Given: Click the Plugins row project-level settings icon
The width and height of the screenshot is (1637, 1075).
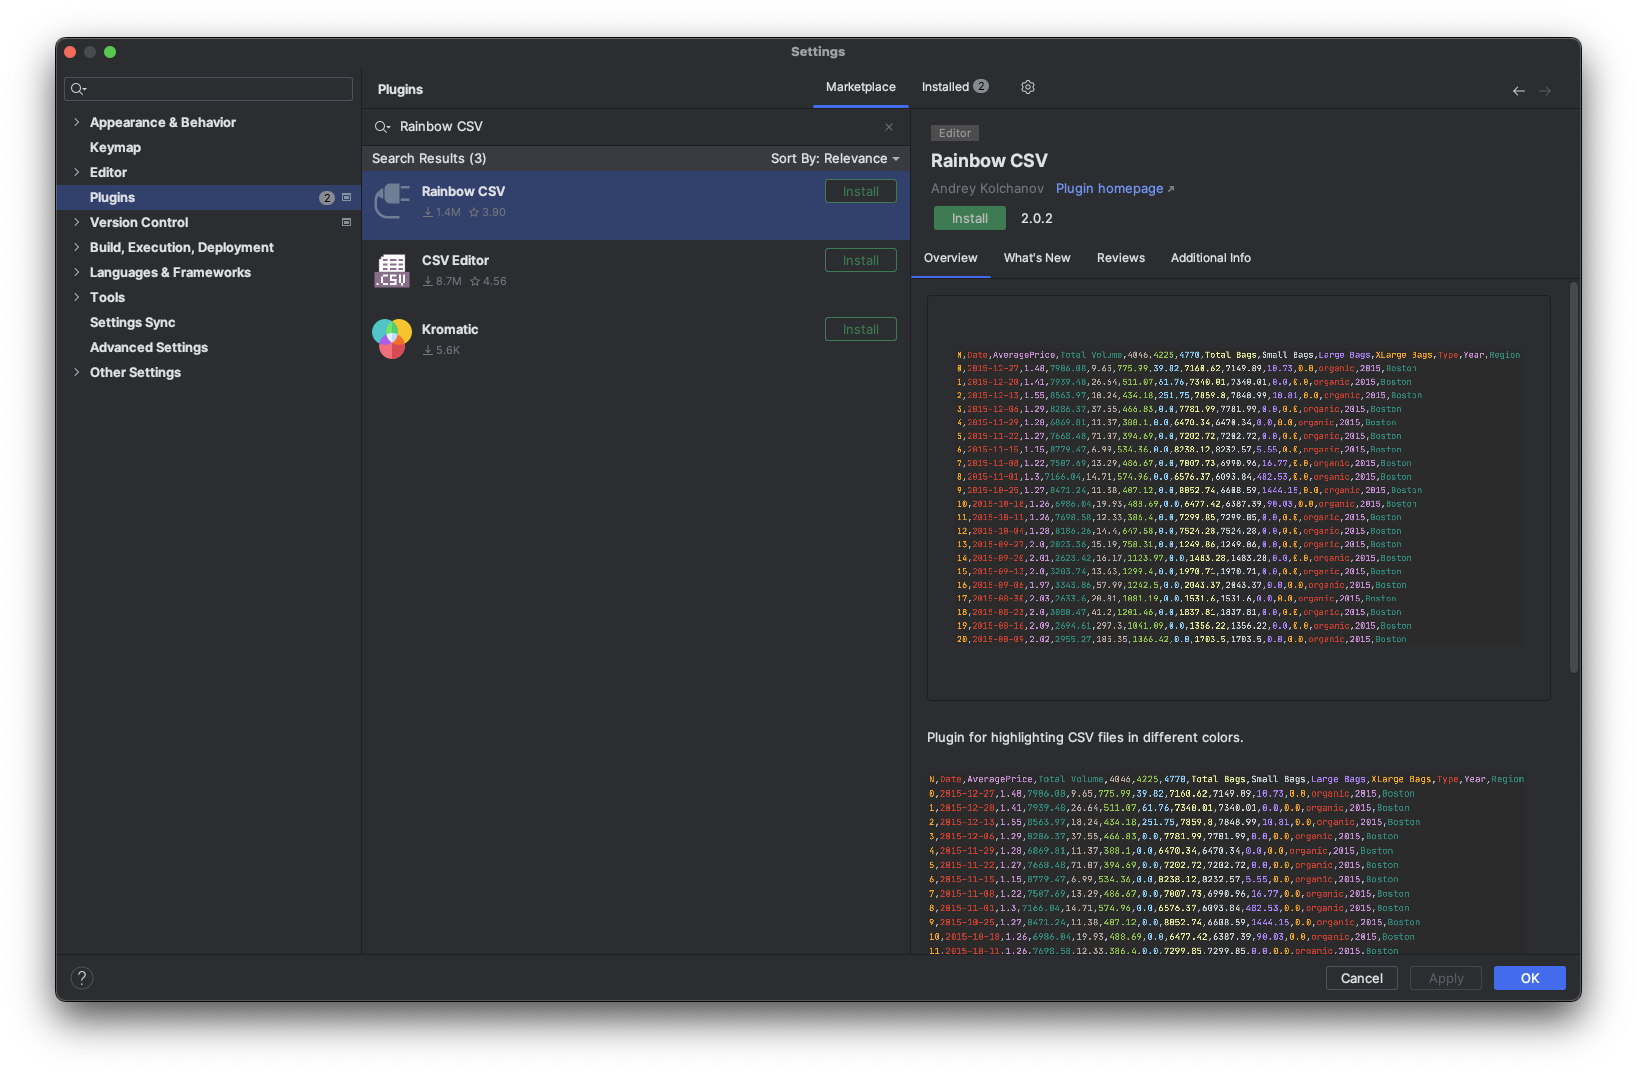Looking at the screenshot, I should tap(347, 197).
